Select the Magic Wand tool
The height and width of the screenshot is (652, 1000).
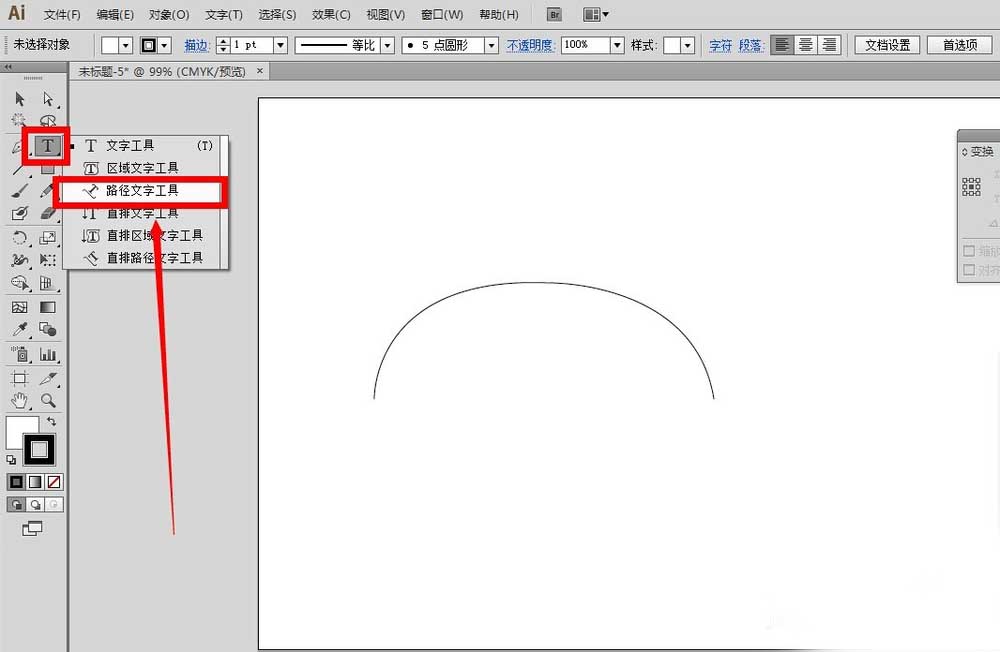(x=19, y=120)
